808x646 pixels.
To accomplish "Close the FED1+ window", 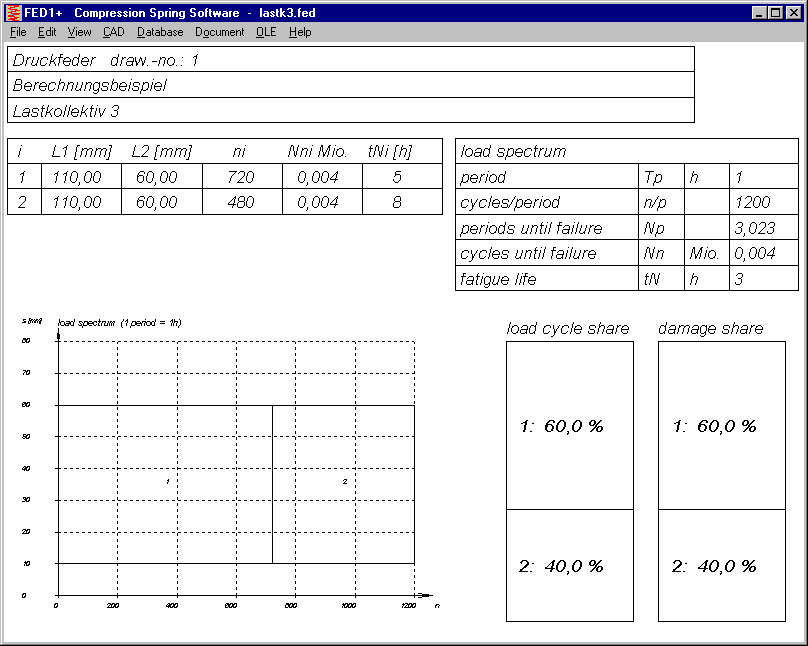I will 792,13.
